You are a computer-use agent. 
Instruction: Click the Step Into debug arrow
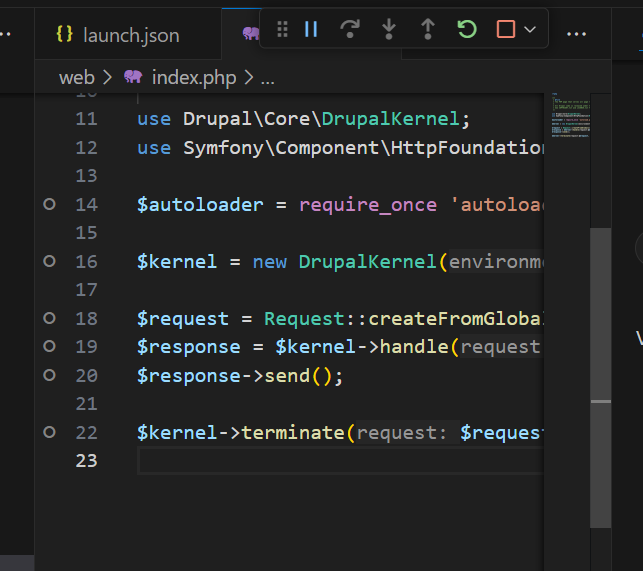point(389,29)
